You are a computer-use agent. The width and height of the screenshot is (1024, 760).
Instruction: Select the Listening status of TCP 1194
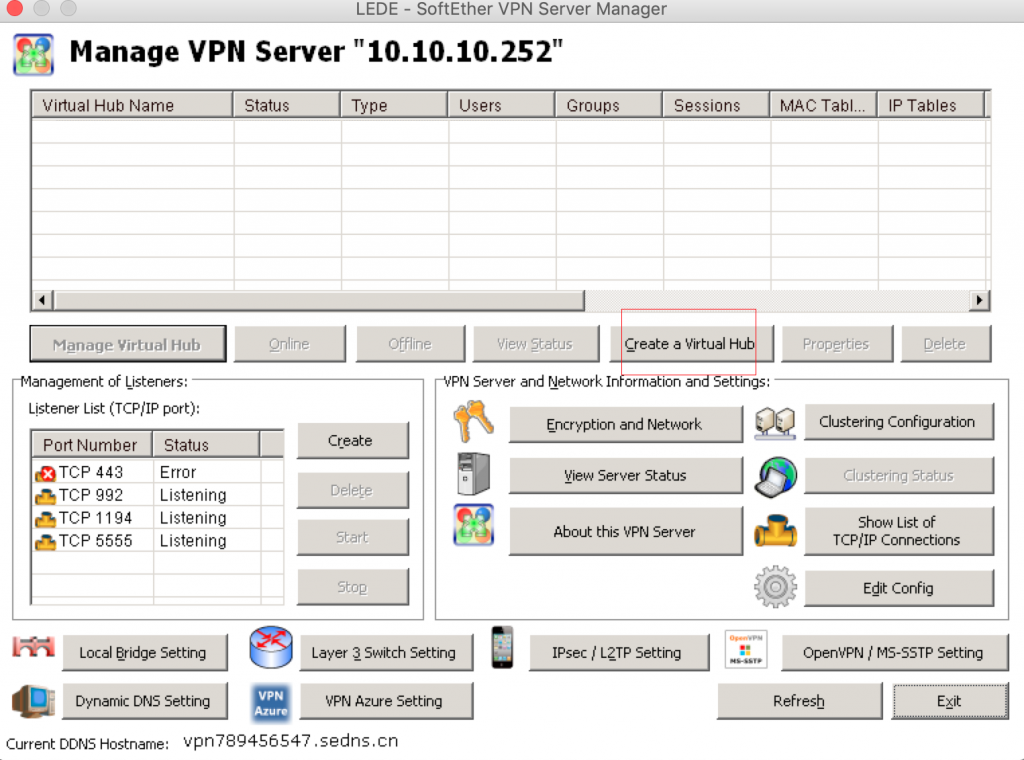tap(193, 518)
